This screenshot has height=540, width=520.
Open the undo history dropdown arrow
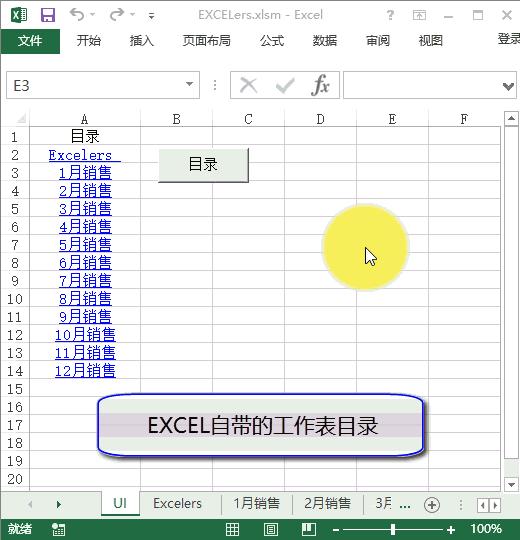pos(93,14)
